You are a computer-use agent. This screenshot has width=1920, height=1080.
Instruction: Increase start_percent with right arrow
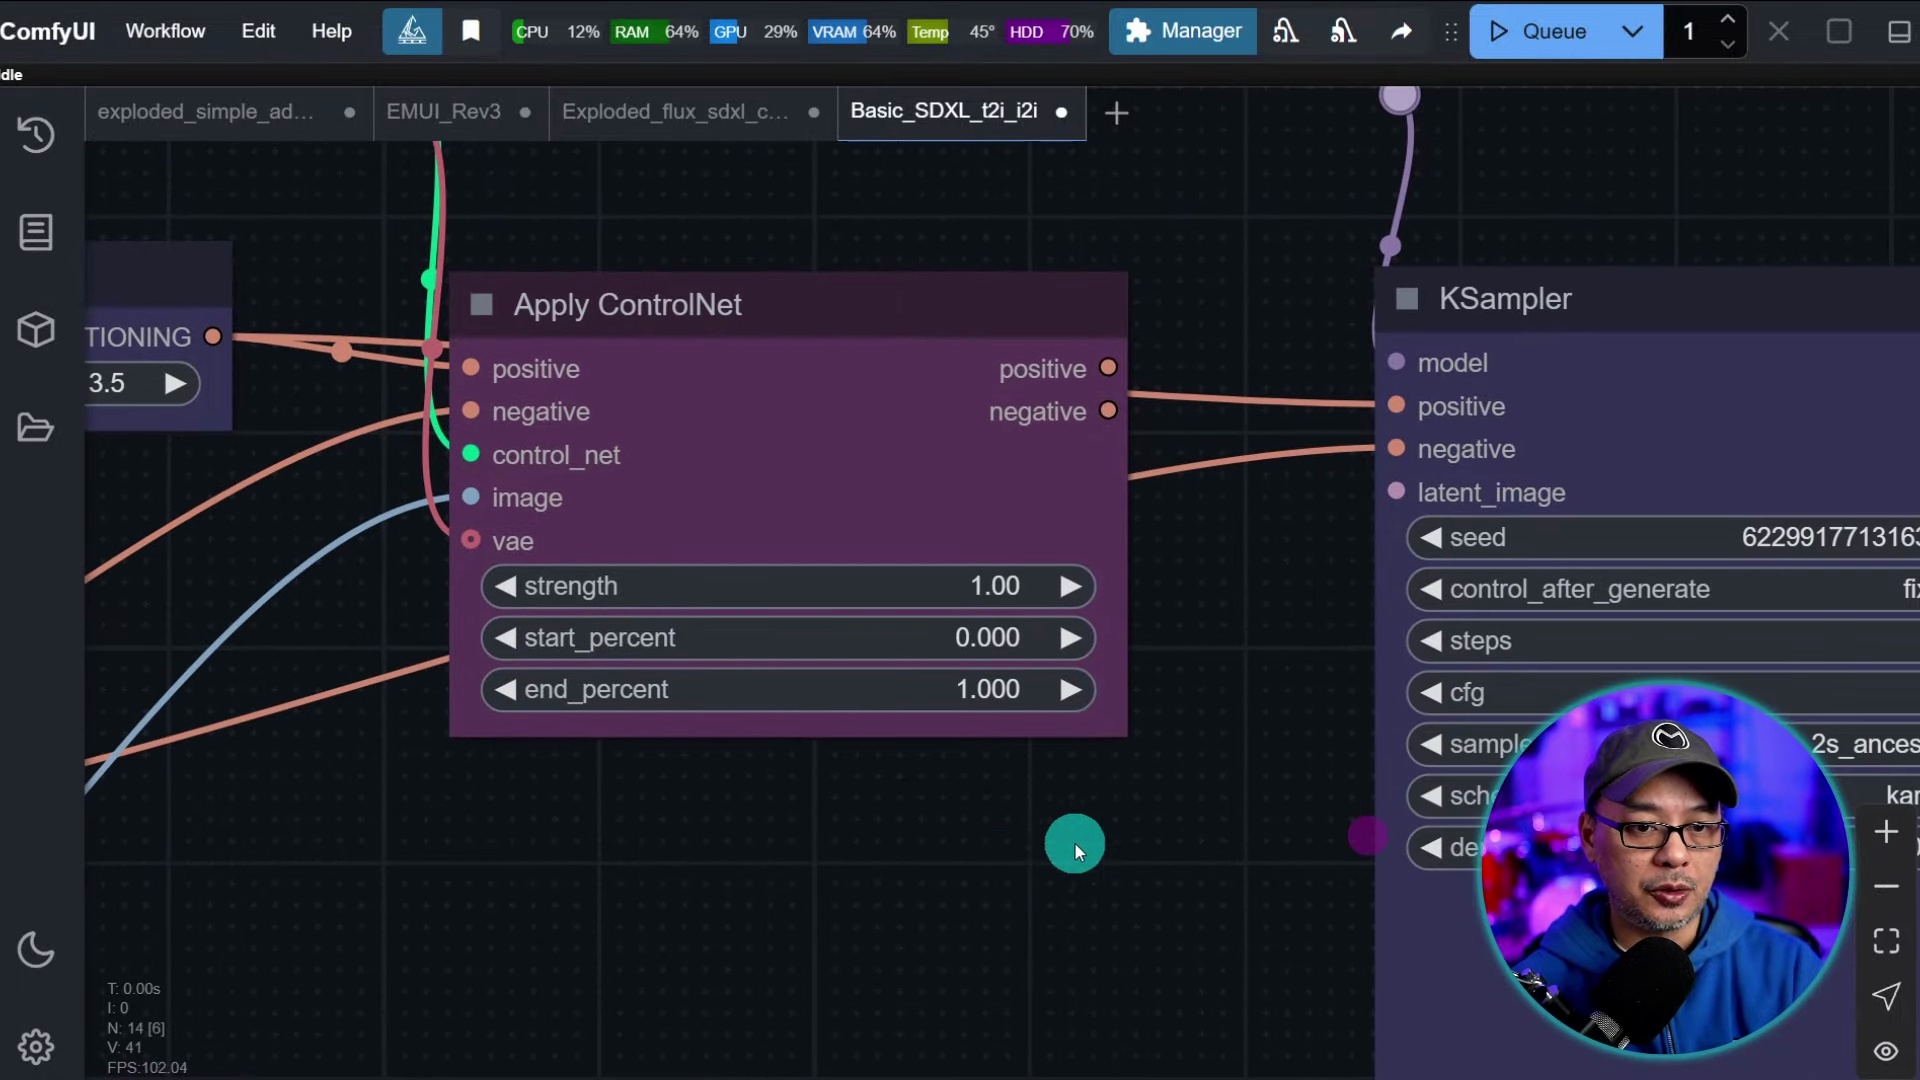click(1070, 638)
